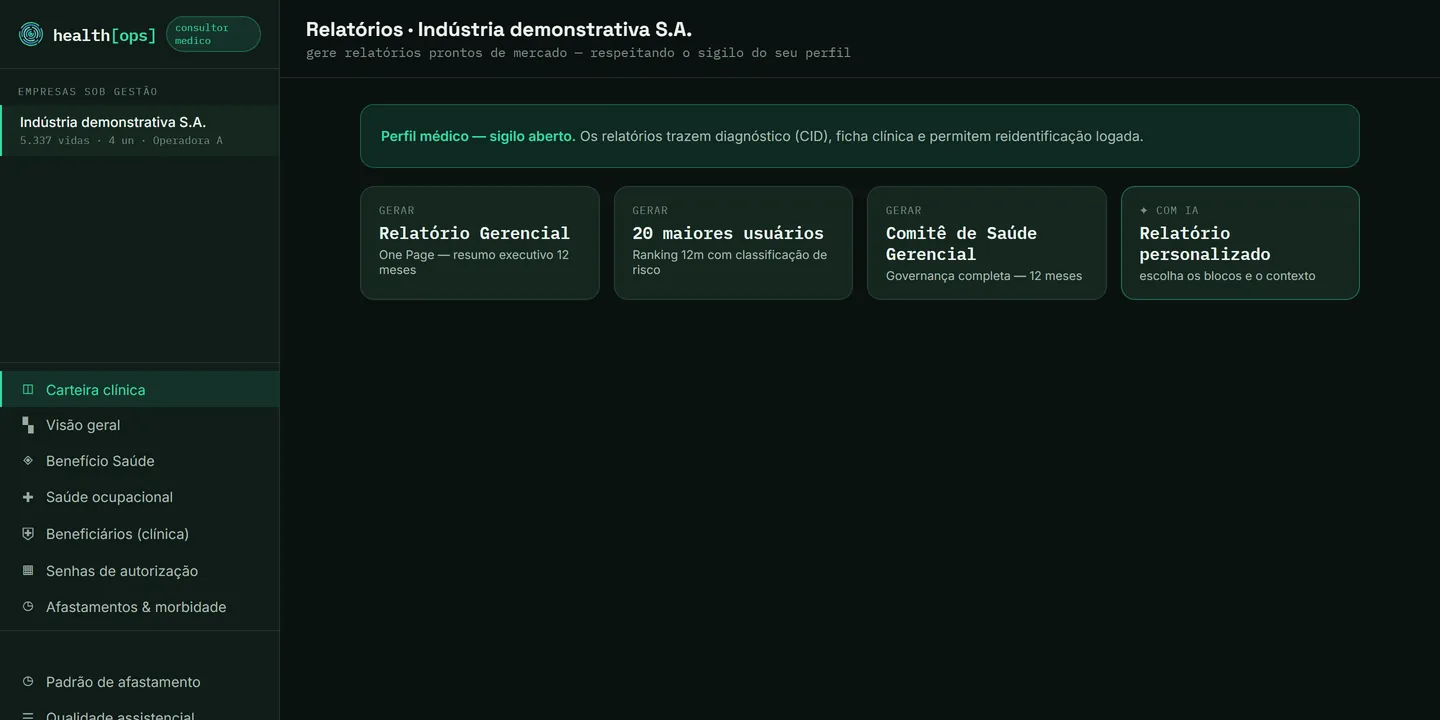Select Indústria demonstrativa S.A. company

(140, 130)
